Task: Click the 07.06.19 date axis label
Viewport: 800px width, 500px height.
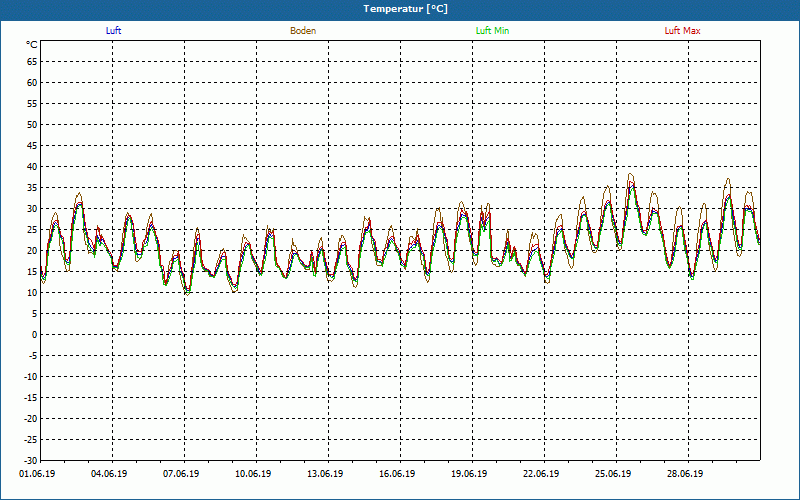Action: pyautogui.click(x=181, y=474)
